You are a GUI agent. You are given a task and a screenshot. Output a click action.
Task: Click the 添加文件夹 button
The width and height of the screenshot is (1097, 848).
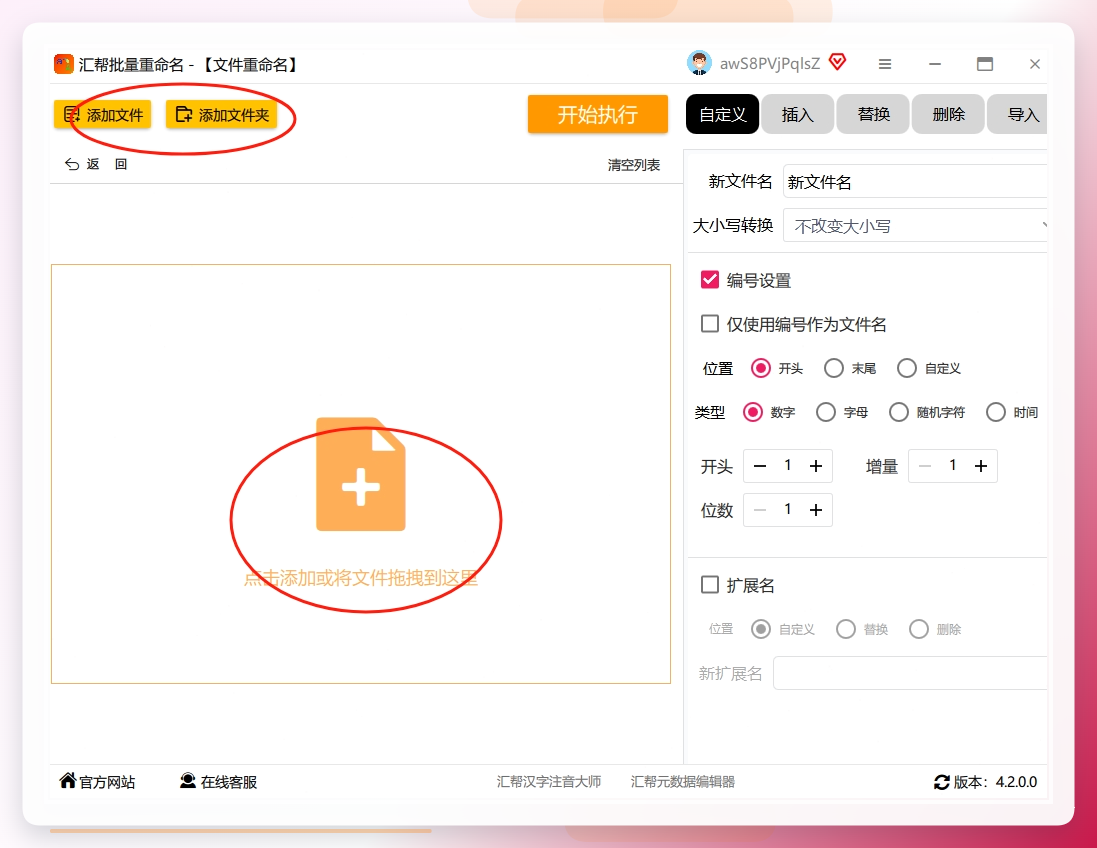[x=222, y=115]
